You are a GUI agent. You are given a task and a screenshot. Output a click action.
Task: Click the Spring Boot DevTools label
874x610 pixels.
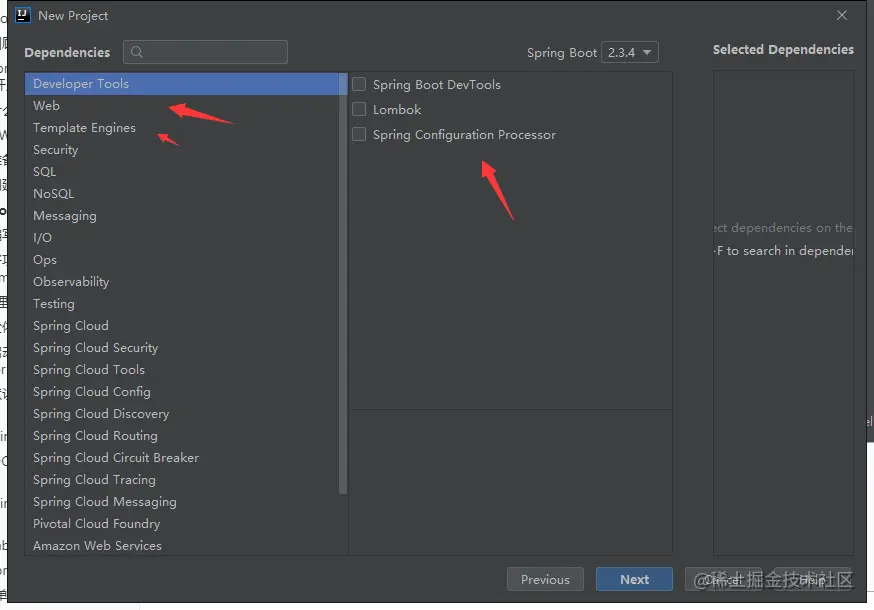(436, 85)
